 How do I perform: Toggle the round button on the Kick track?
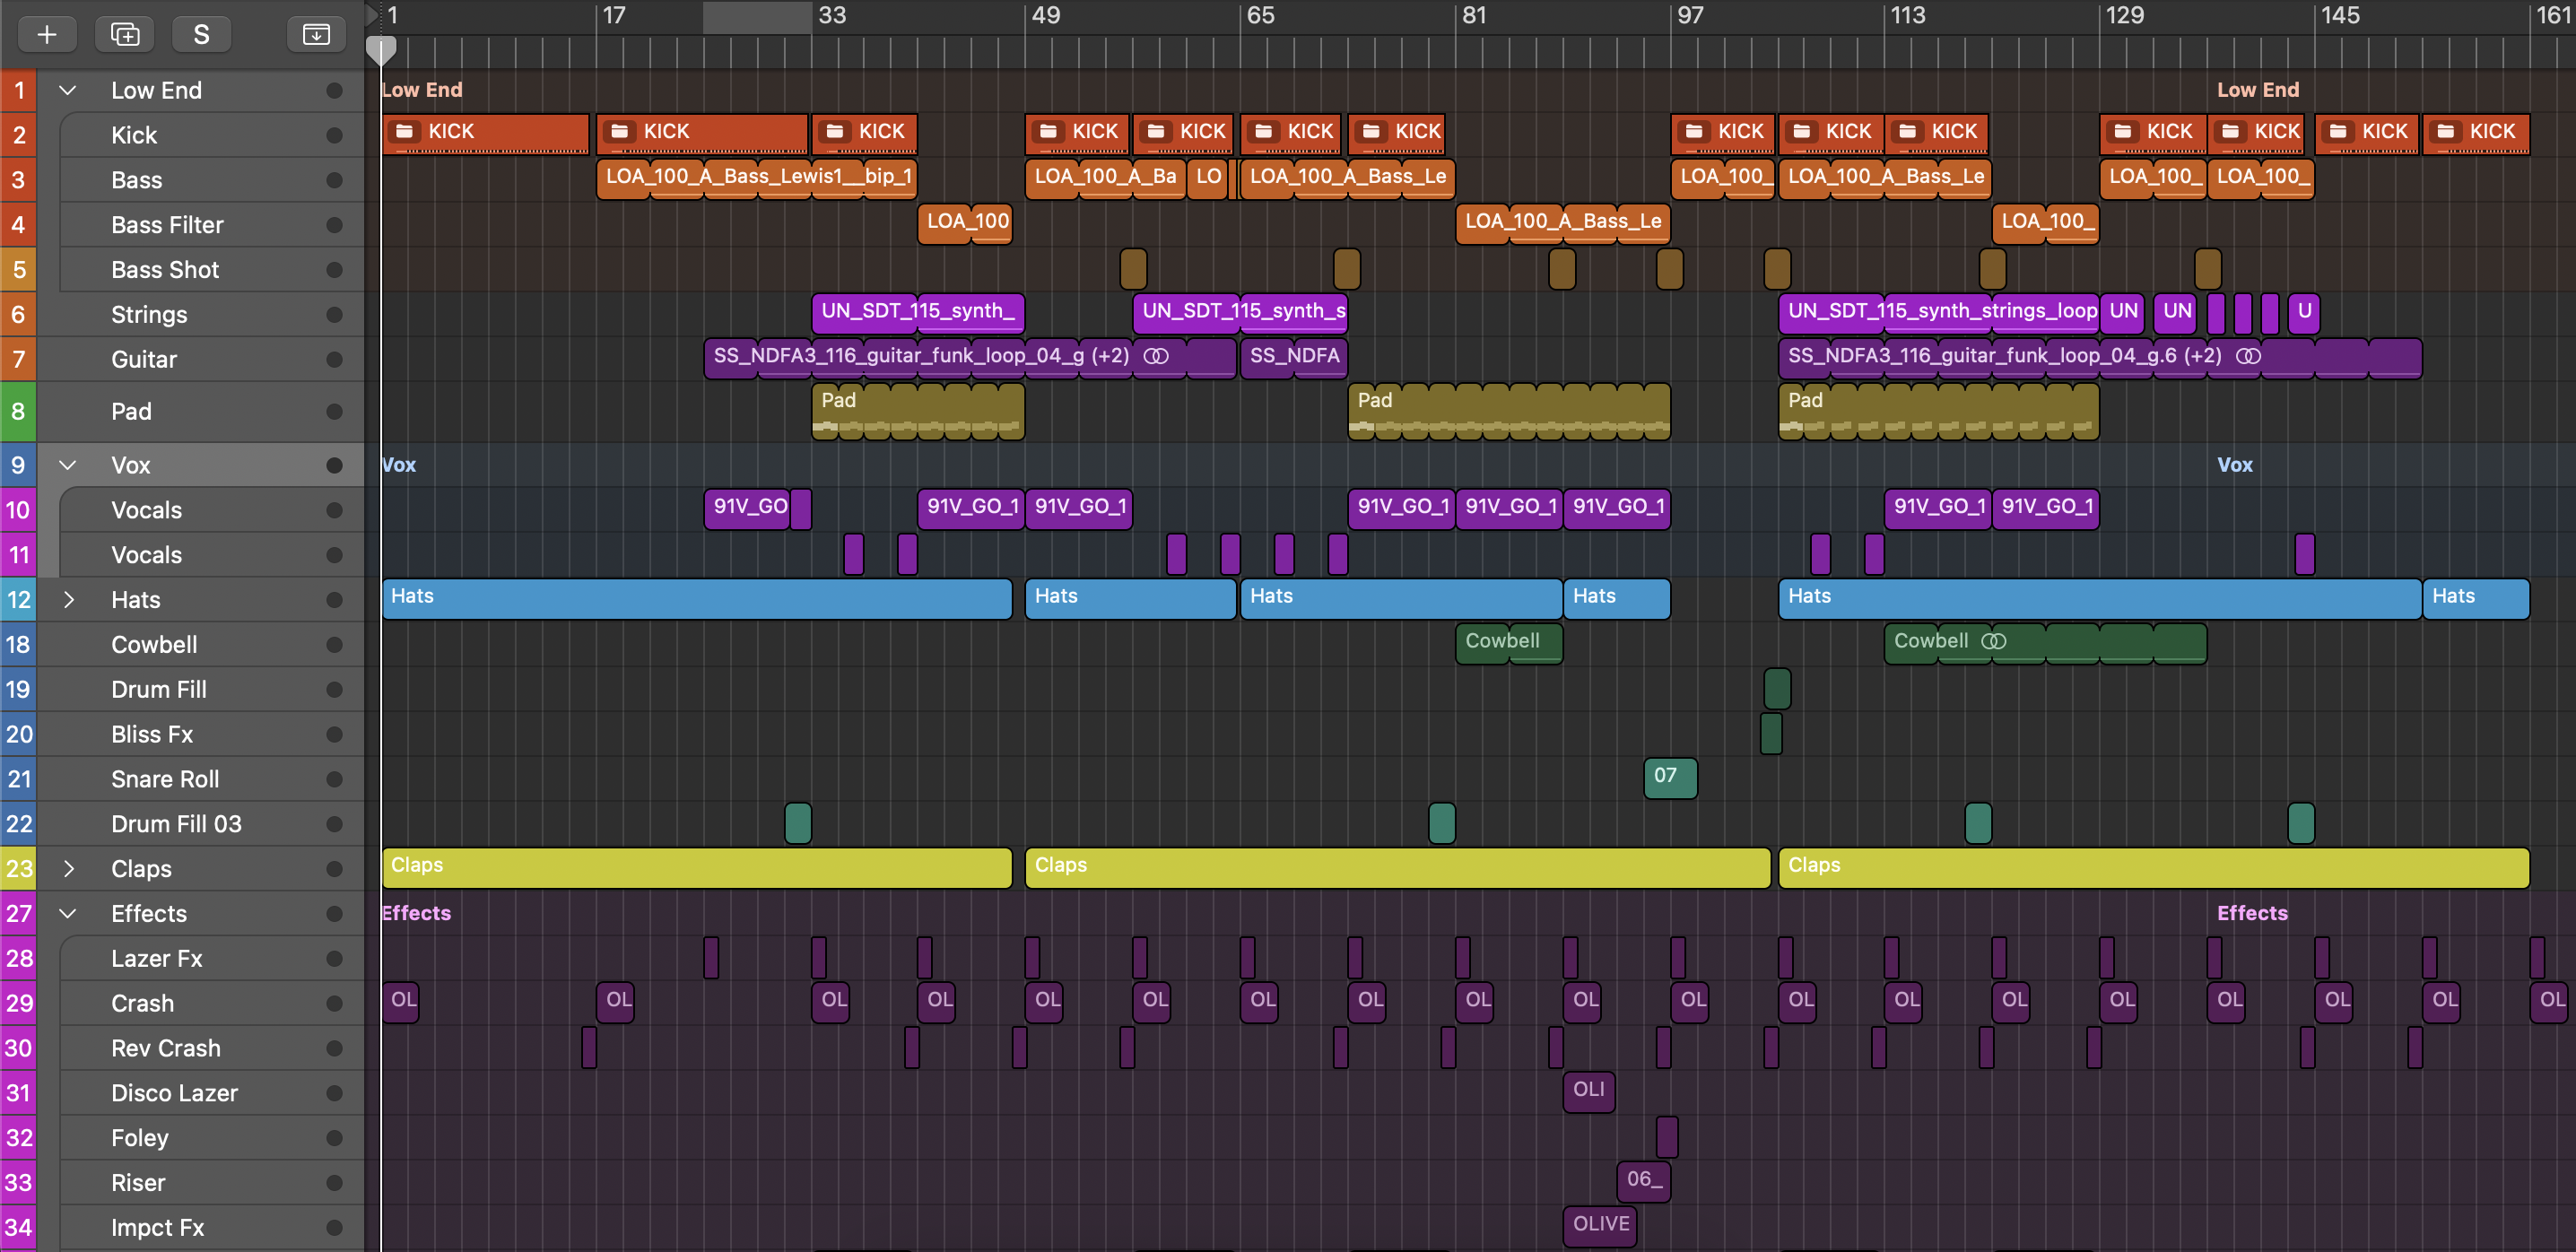pyautogui.click(x=334, y=136)
